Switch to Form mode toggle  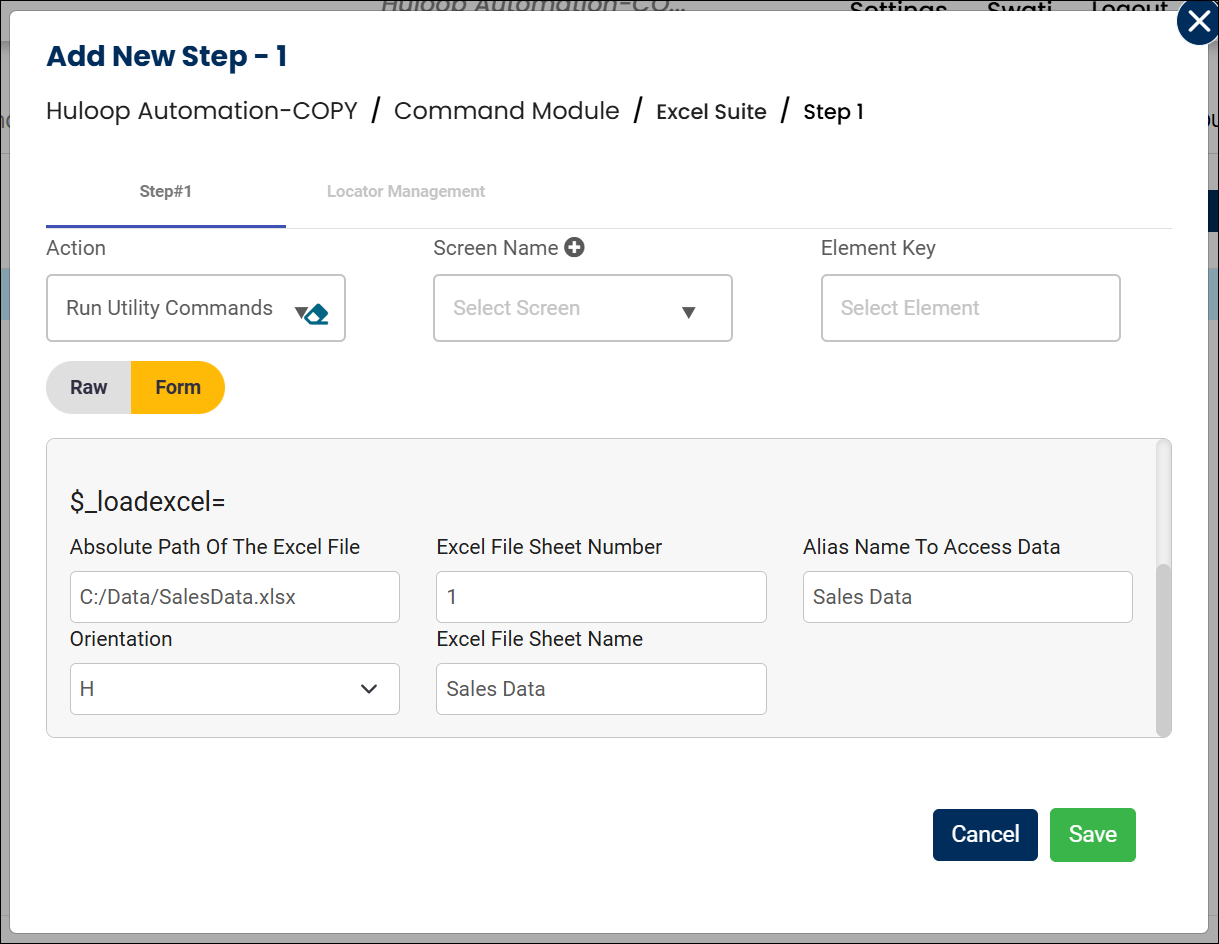pyautogui.click(x=178, y=388)
